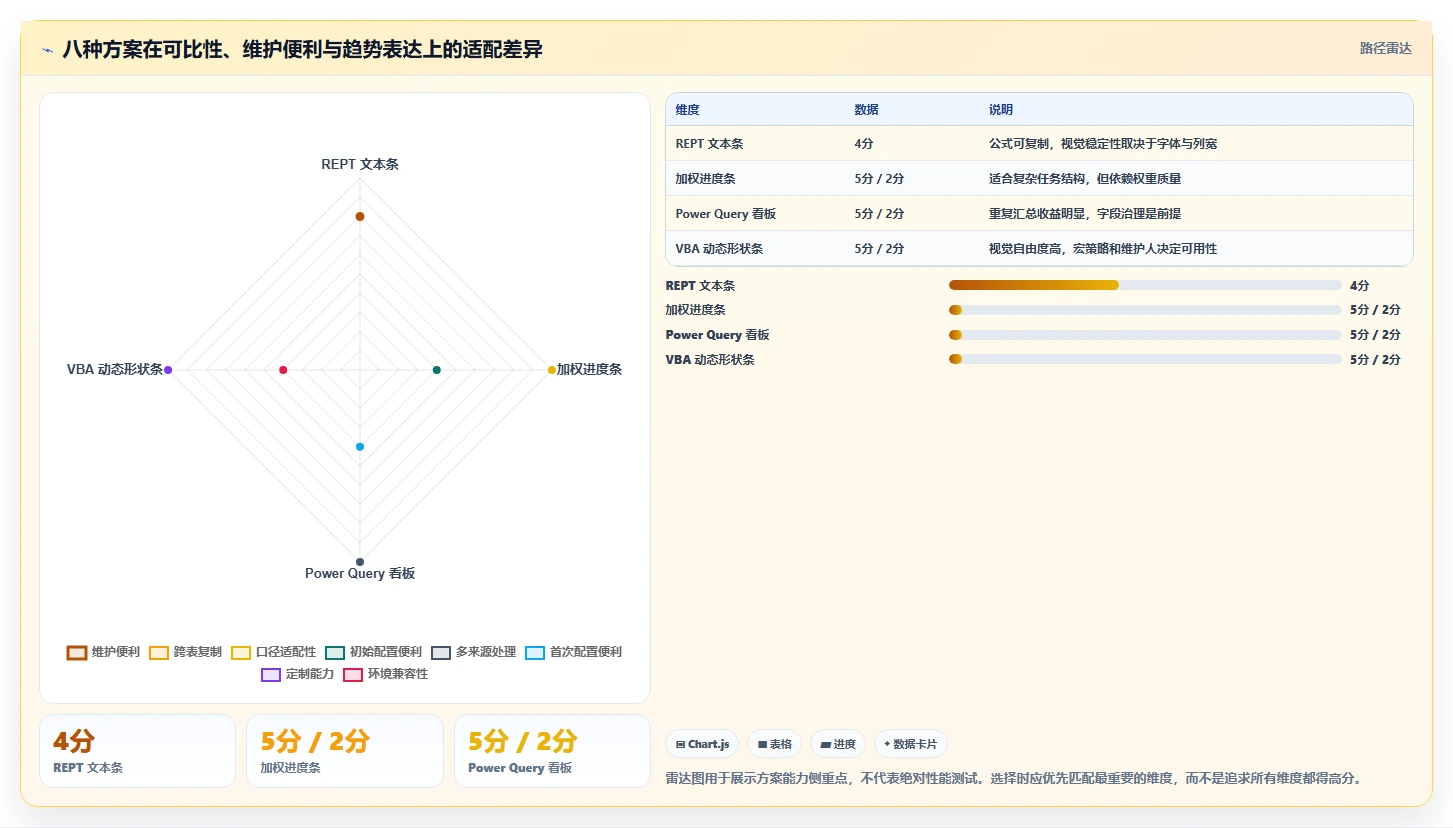The width and height of the screenshot is (1453, 828).
Task: Click the lightning icon beside the title
Action: click(47, 50)
